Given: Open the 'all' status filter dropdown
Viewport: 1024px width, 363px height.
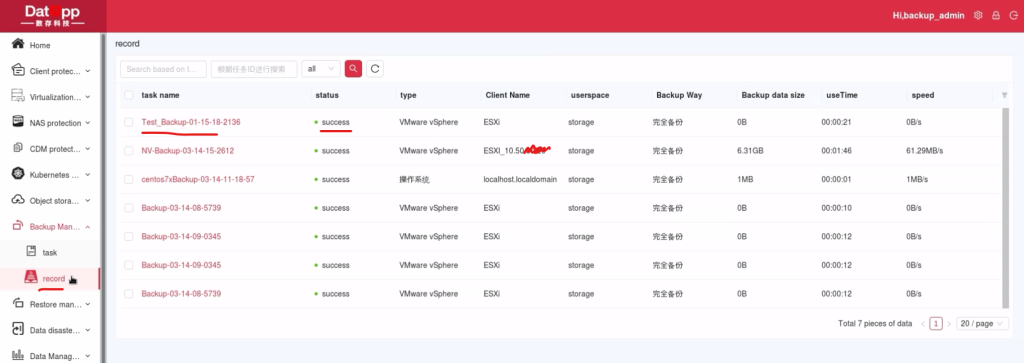Looking at the screenshot, I should [321, 69].
